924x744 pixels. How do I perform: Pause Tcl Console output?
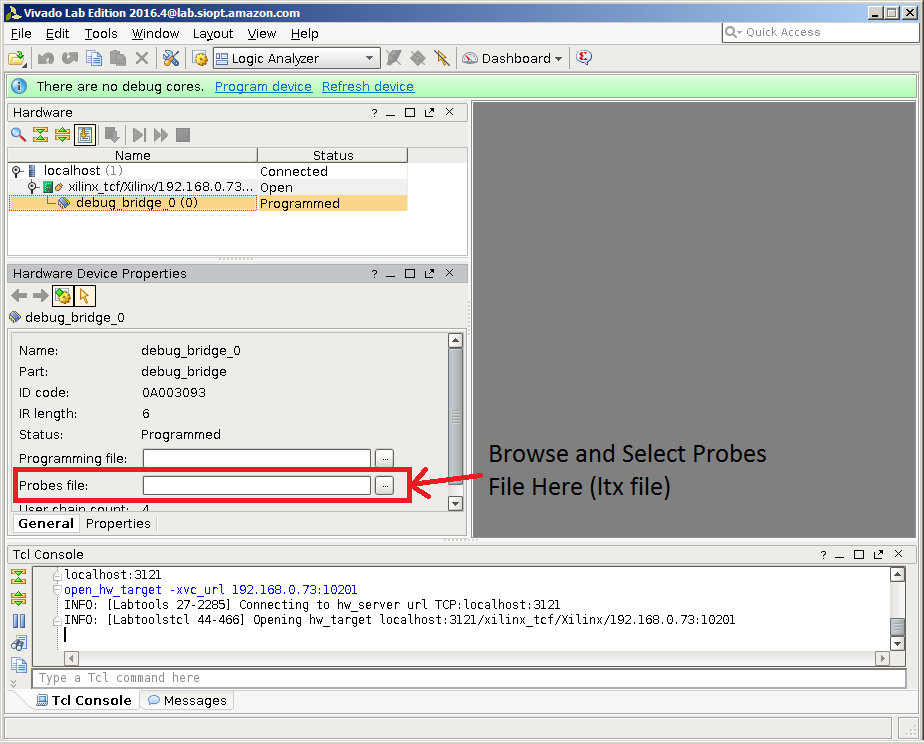(x=19, y=621)
